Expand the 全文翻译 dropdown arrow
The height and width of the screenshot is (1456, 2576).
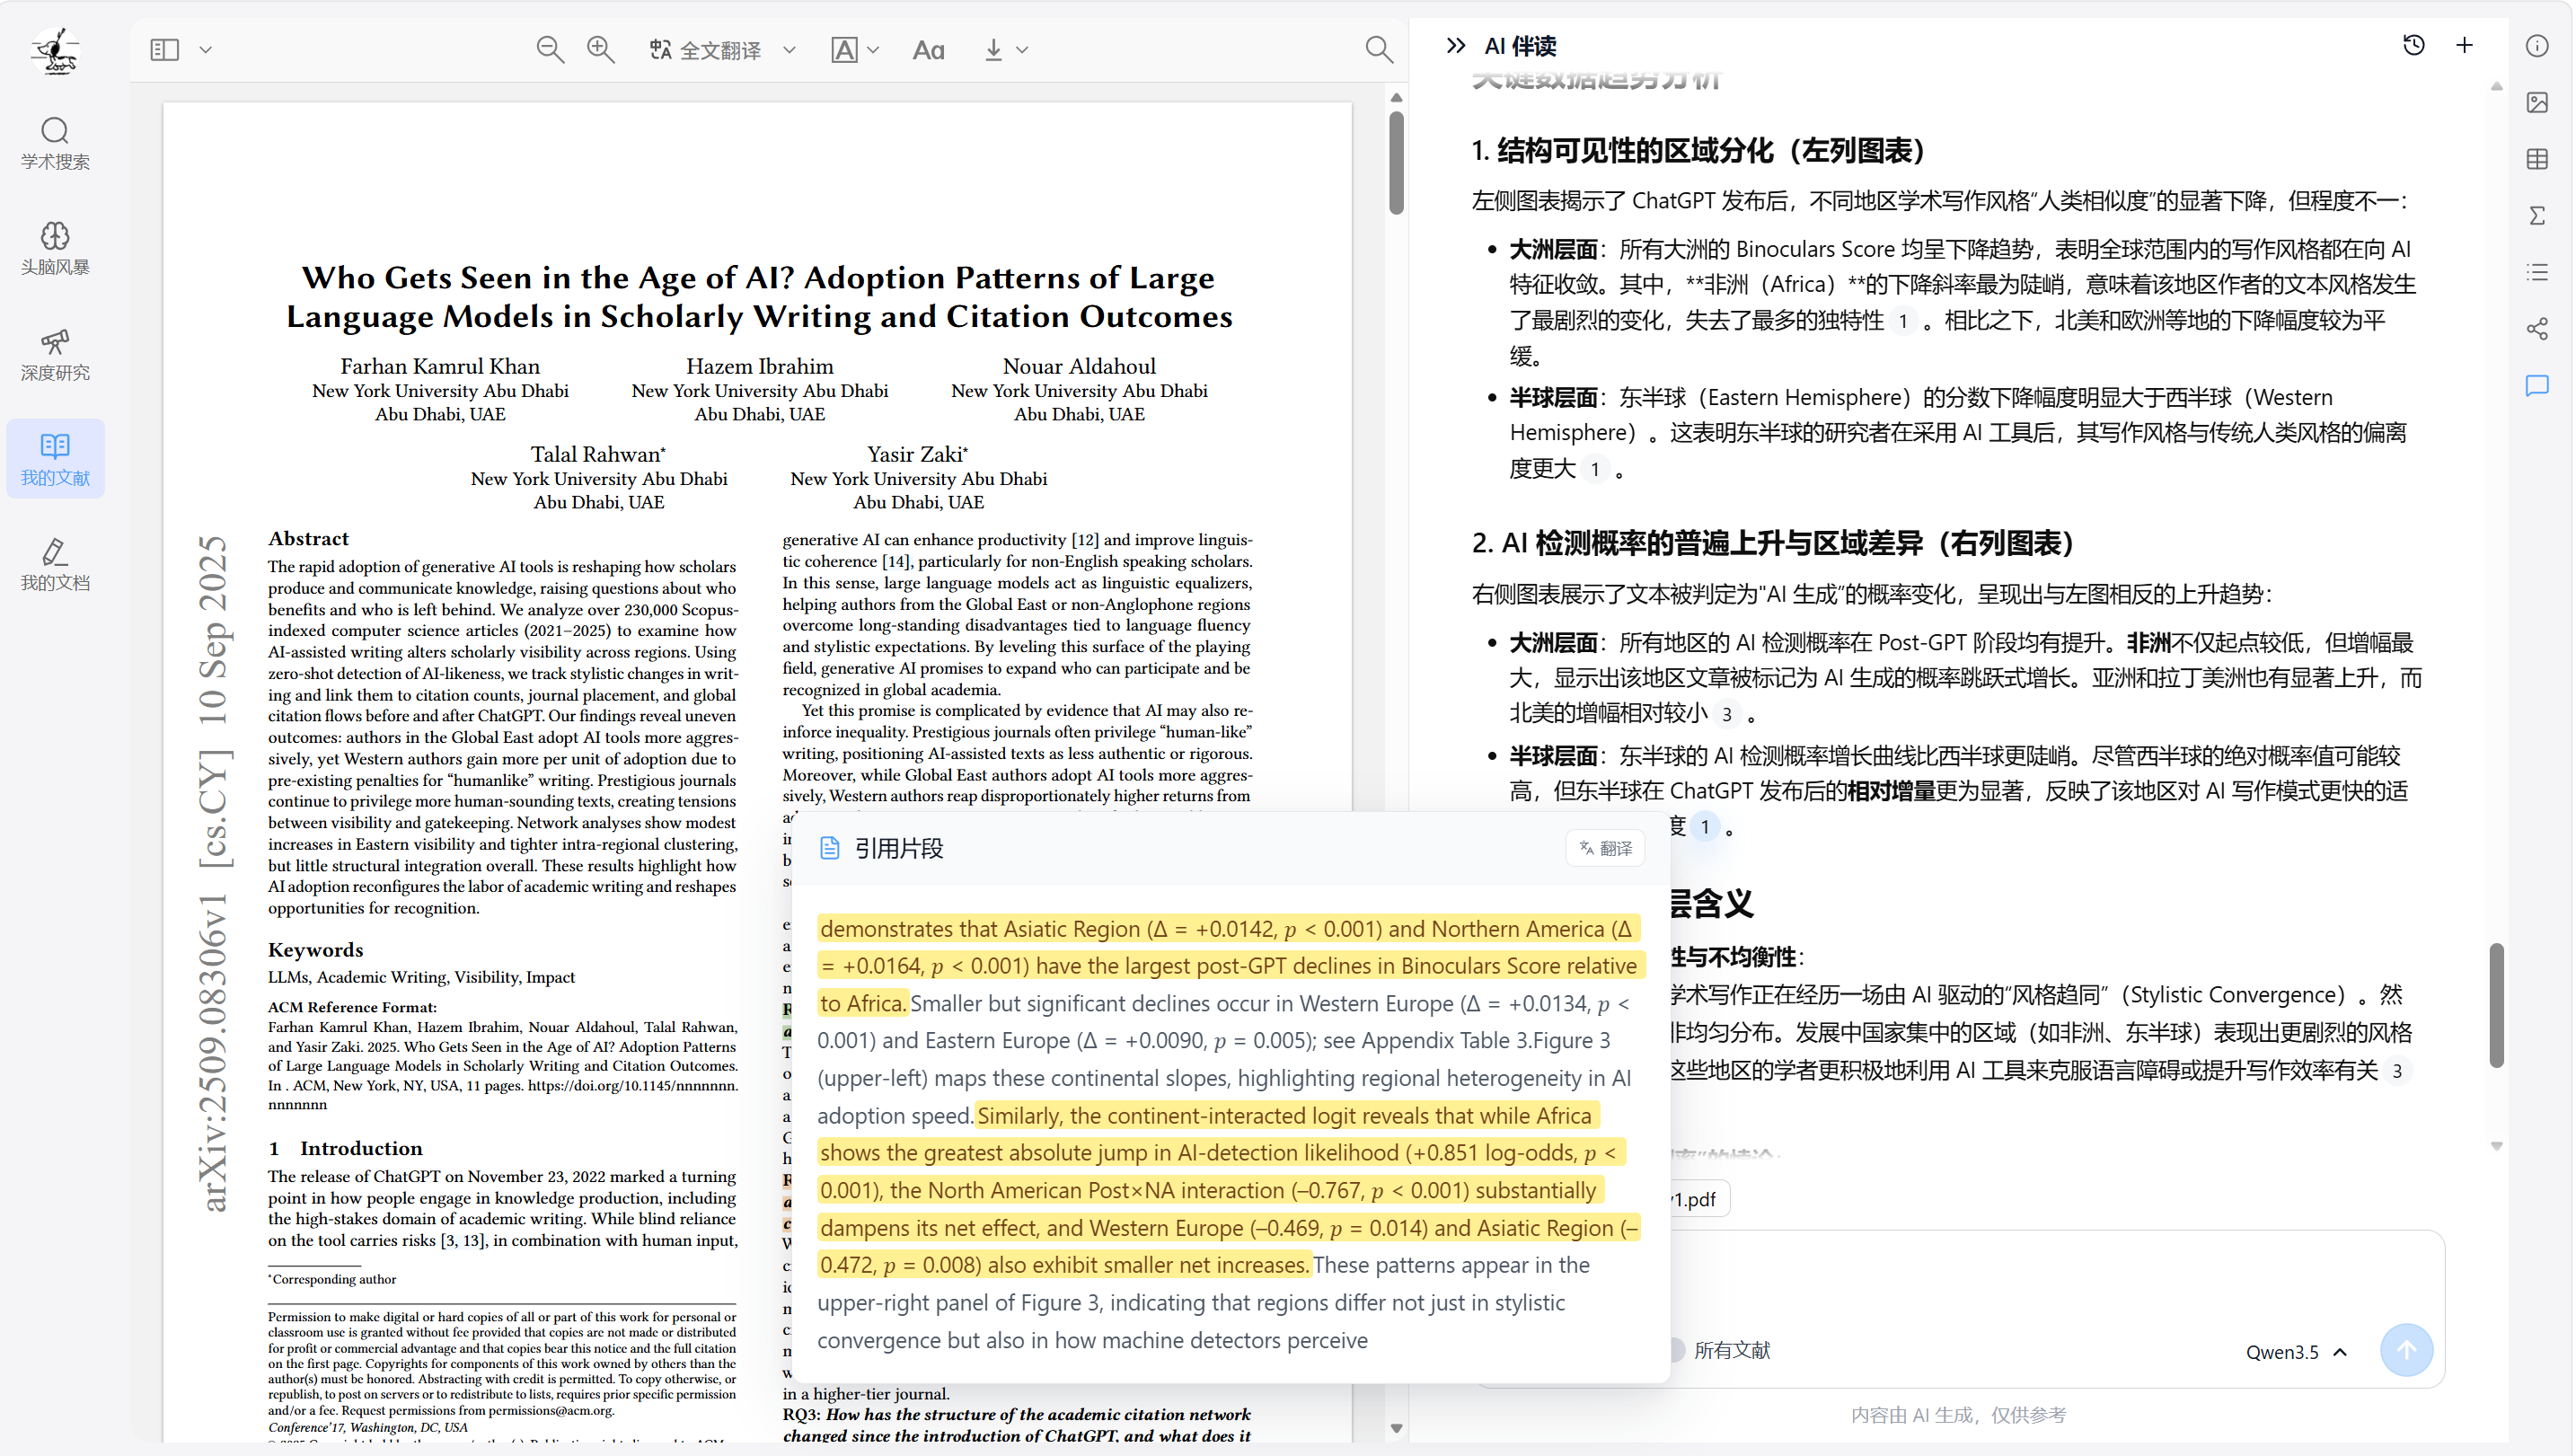pos(789,50)
